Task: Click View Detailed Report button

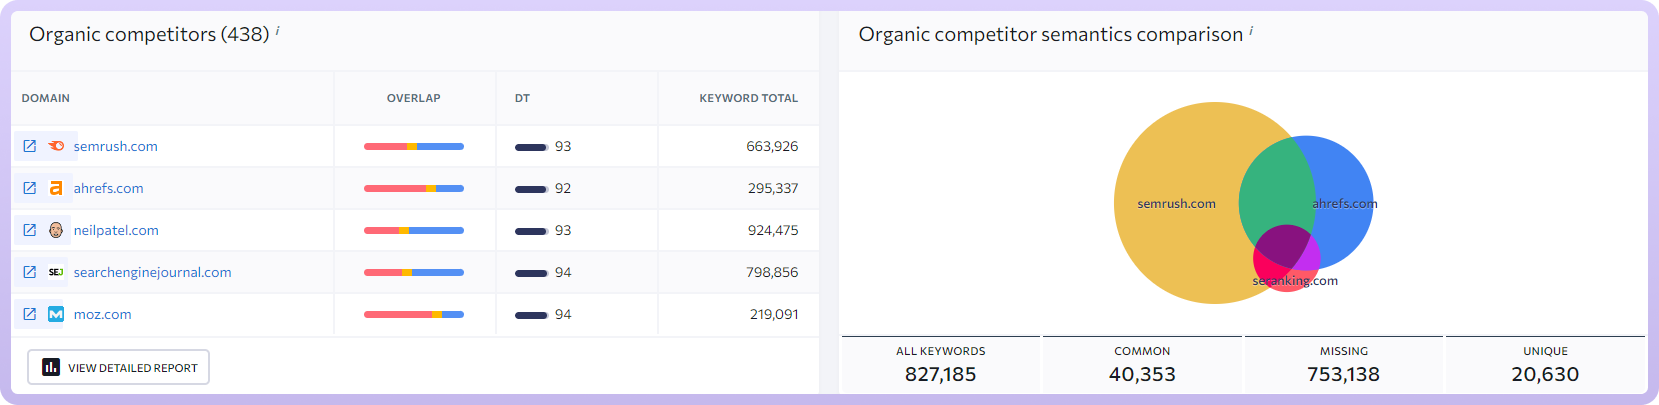Action: (118, 367)
